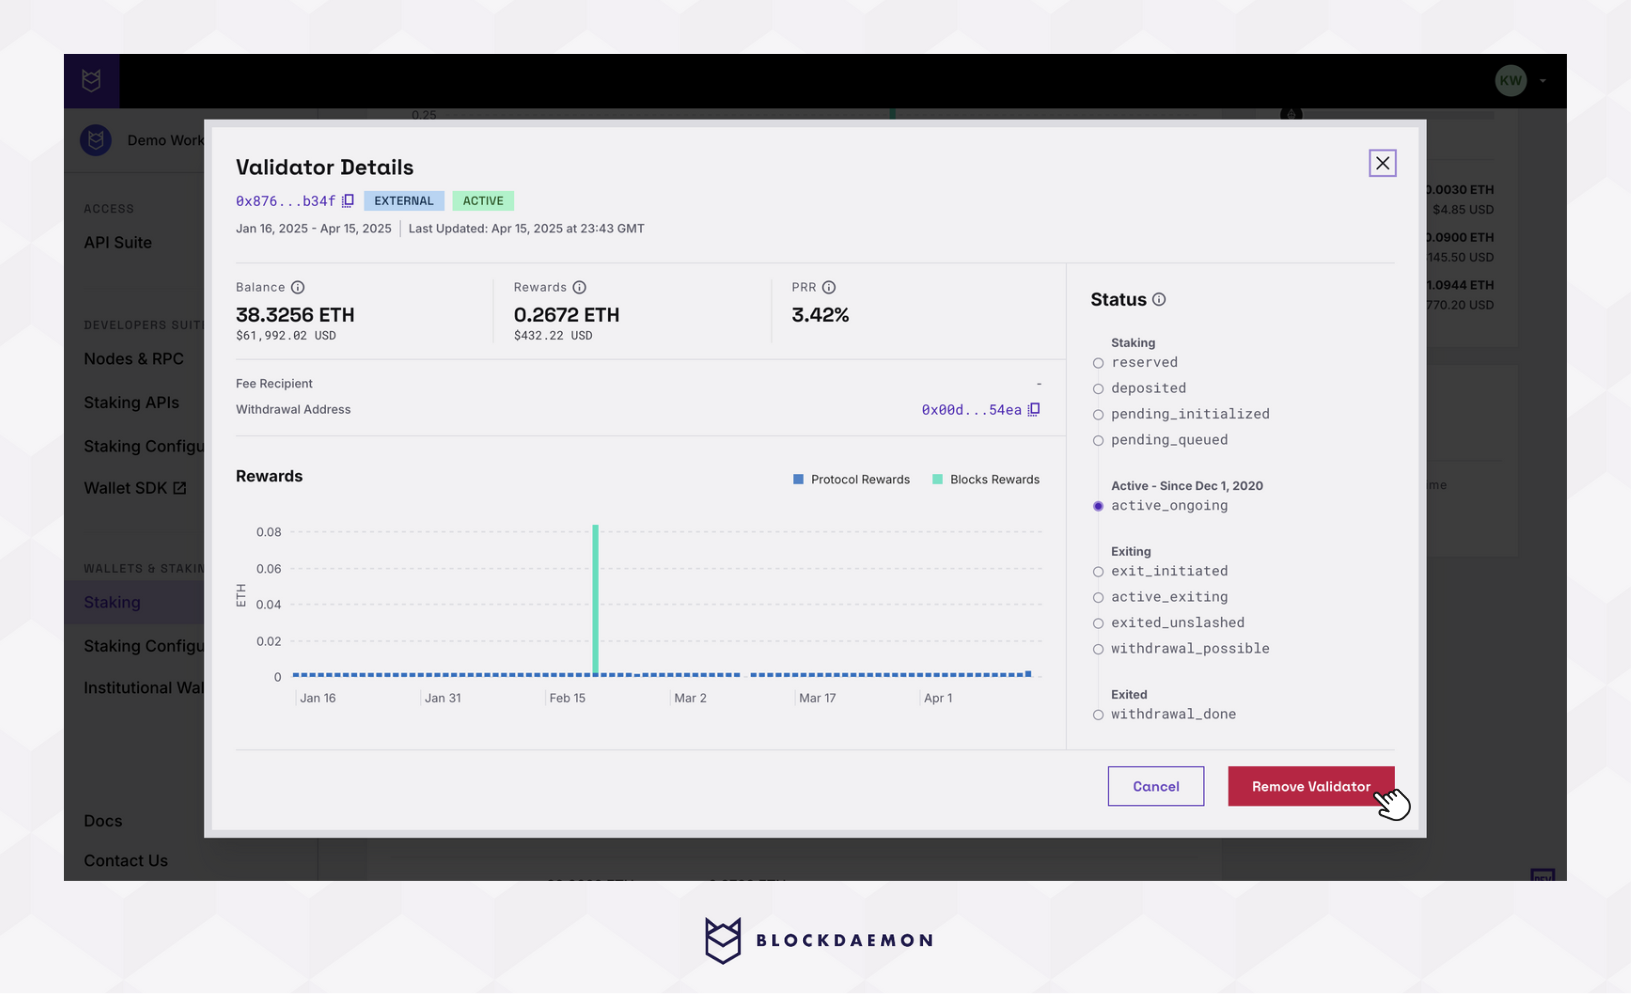This screenshot has height=994, width=1632.
Task: Click the tall green Feb block reward bar
Action: tap(595, 600)
